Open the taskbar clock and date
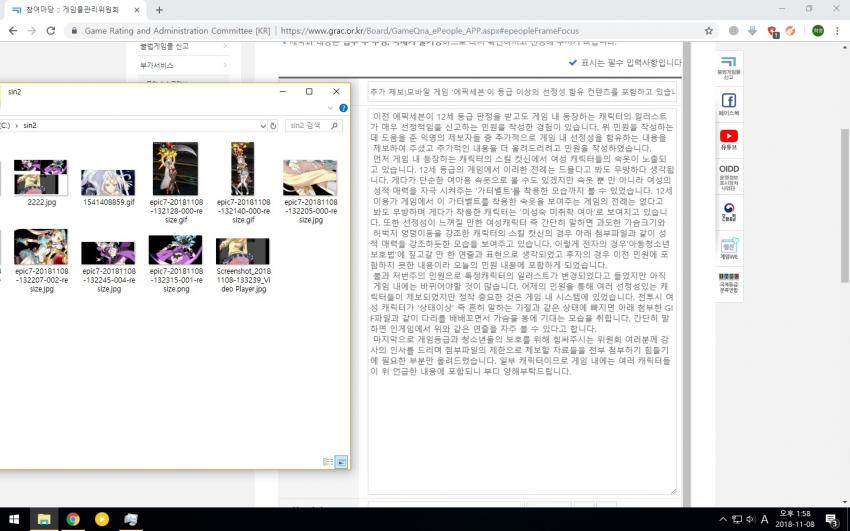850x531 pixels. (795, 519)
